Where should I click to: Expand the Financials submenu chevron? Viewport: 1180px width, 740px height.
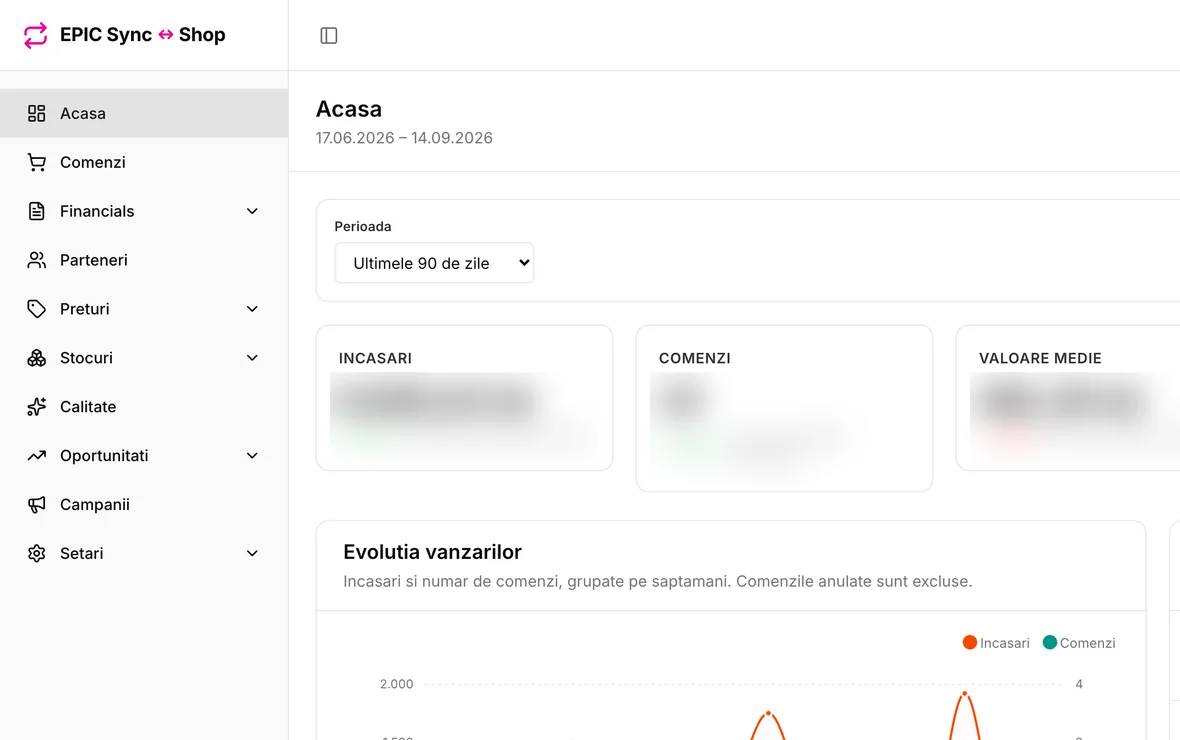[252, 212]
